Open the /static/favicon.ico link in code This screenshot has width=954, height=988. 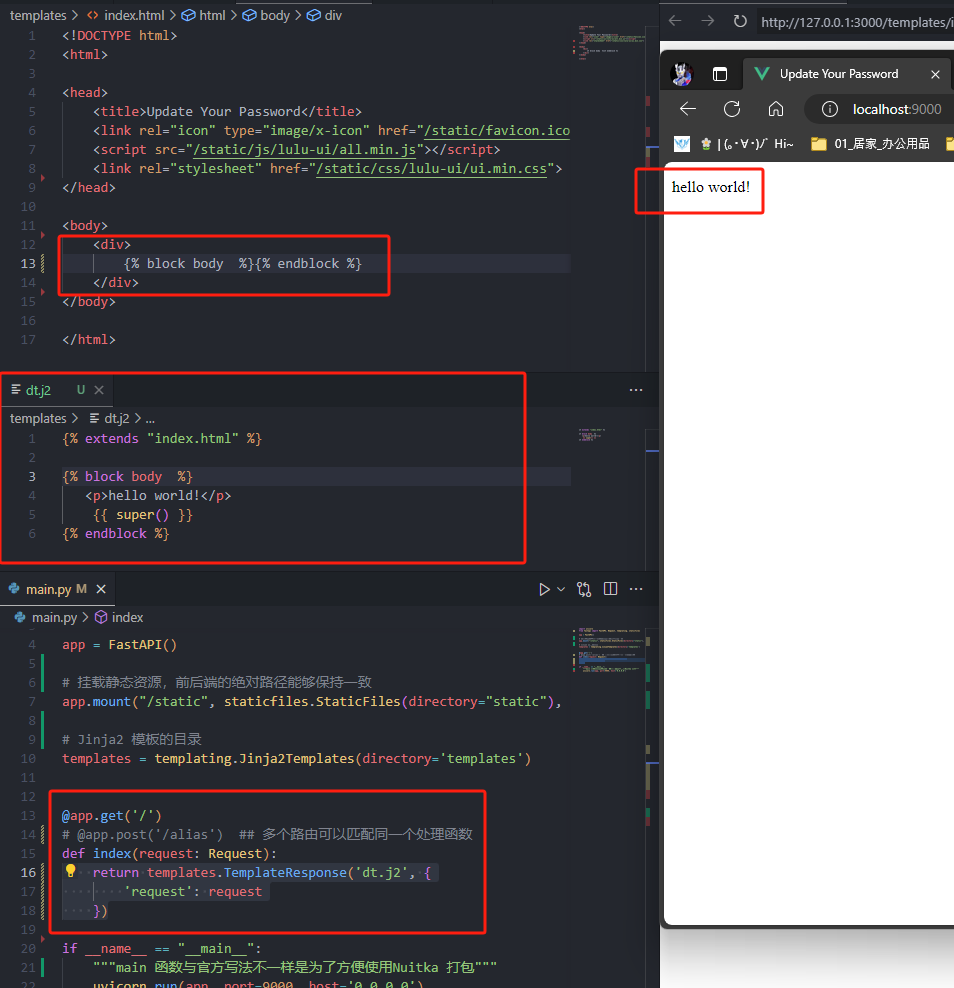pos(497,130)
